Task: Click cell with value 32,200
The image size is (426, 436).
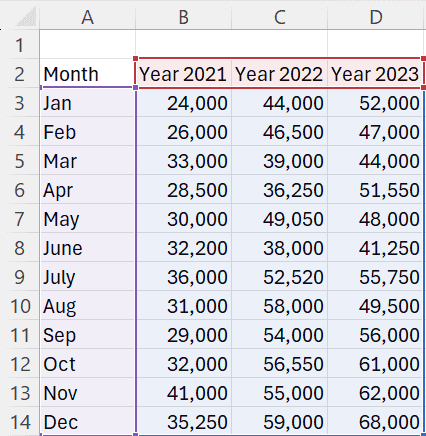Action: tap(184, 248)
